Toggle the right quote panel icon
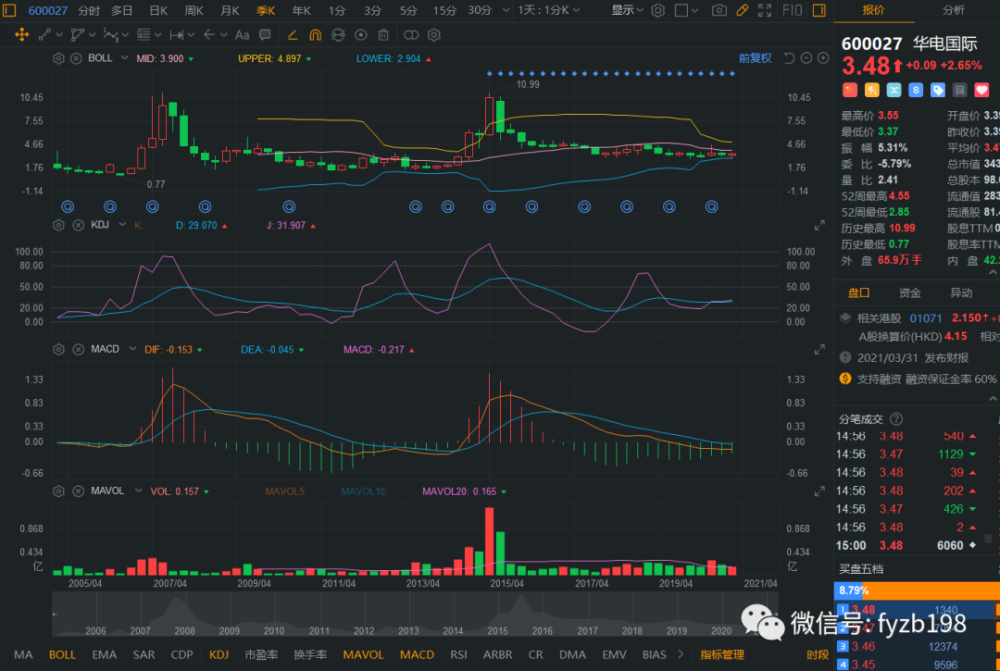This screenshot has width=1000, height=671. coord(820,10)
